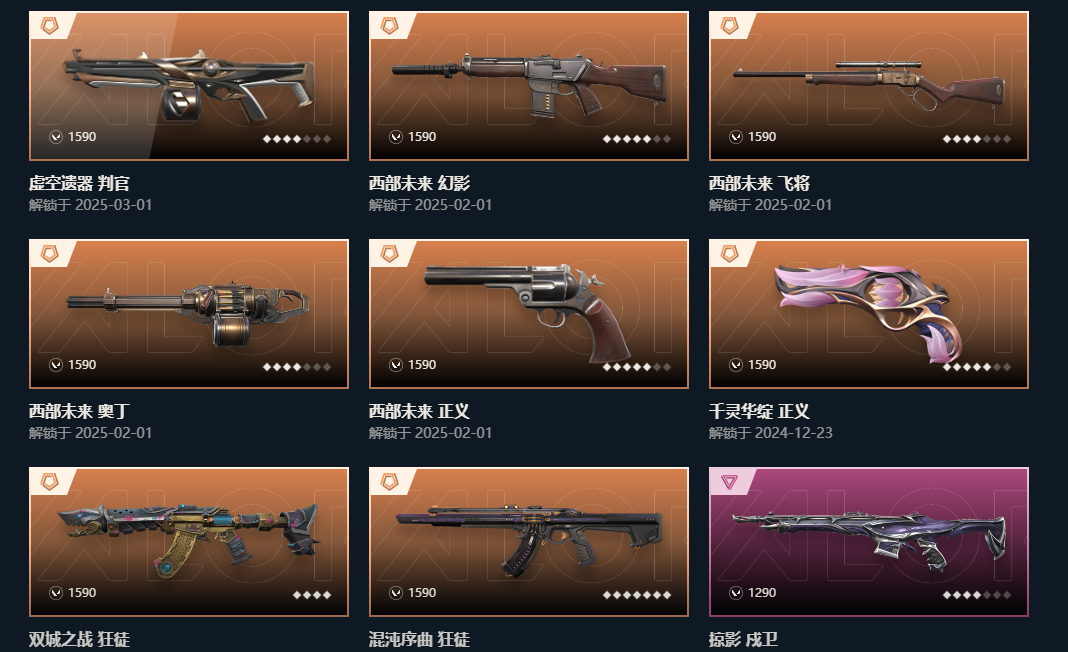Select the 西部未来 飞将 sniper skin image
The width and height of the screenshot is (1068, 652).
click(x=868, y=86)
